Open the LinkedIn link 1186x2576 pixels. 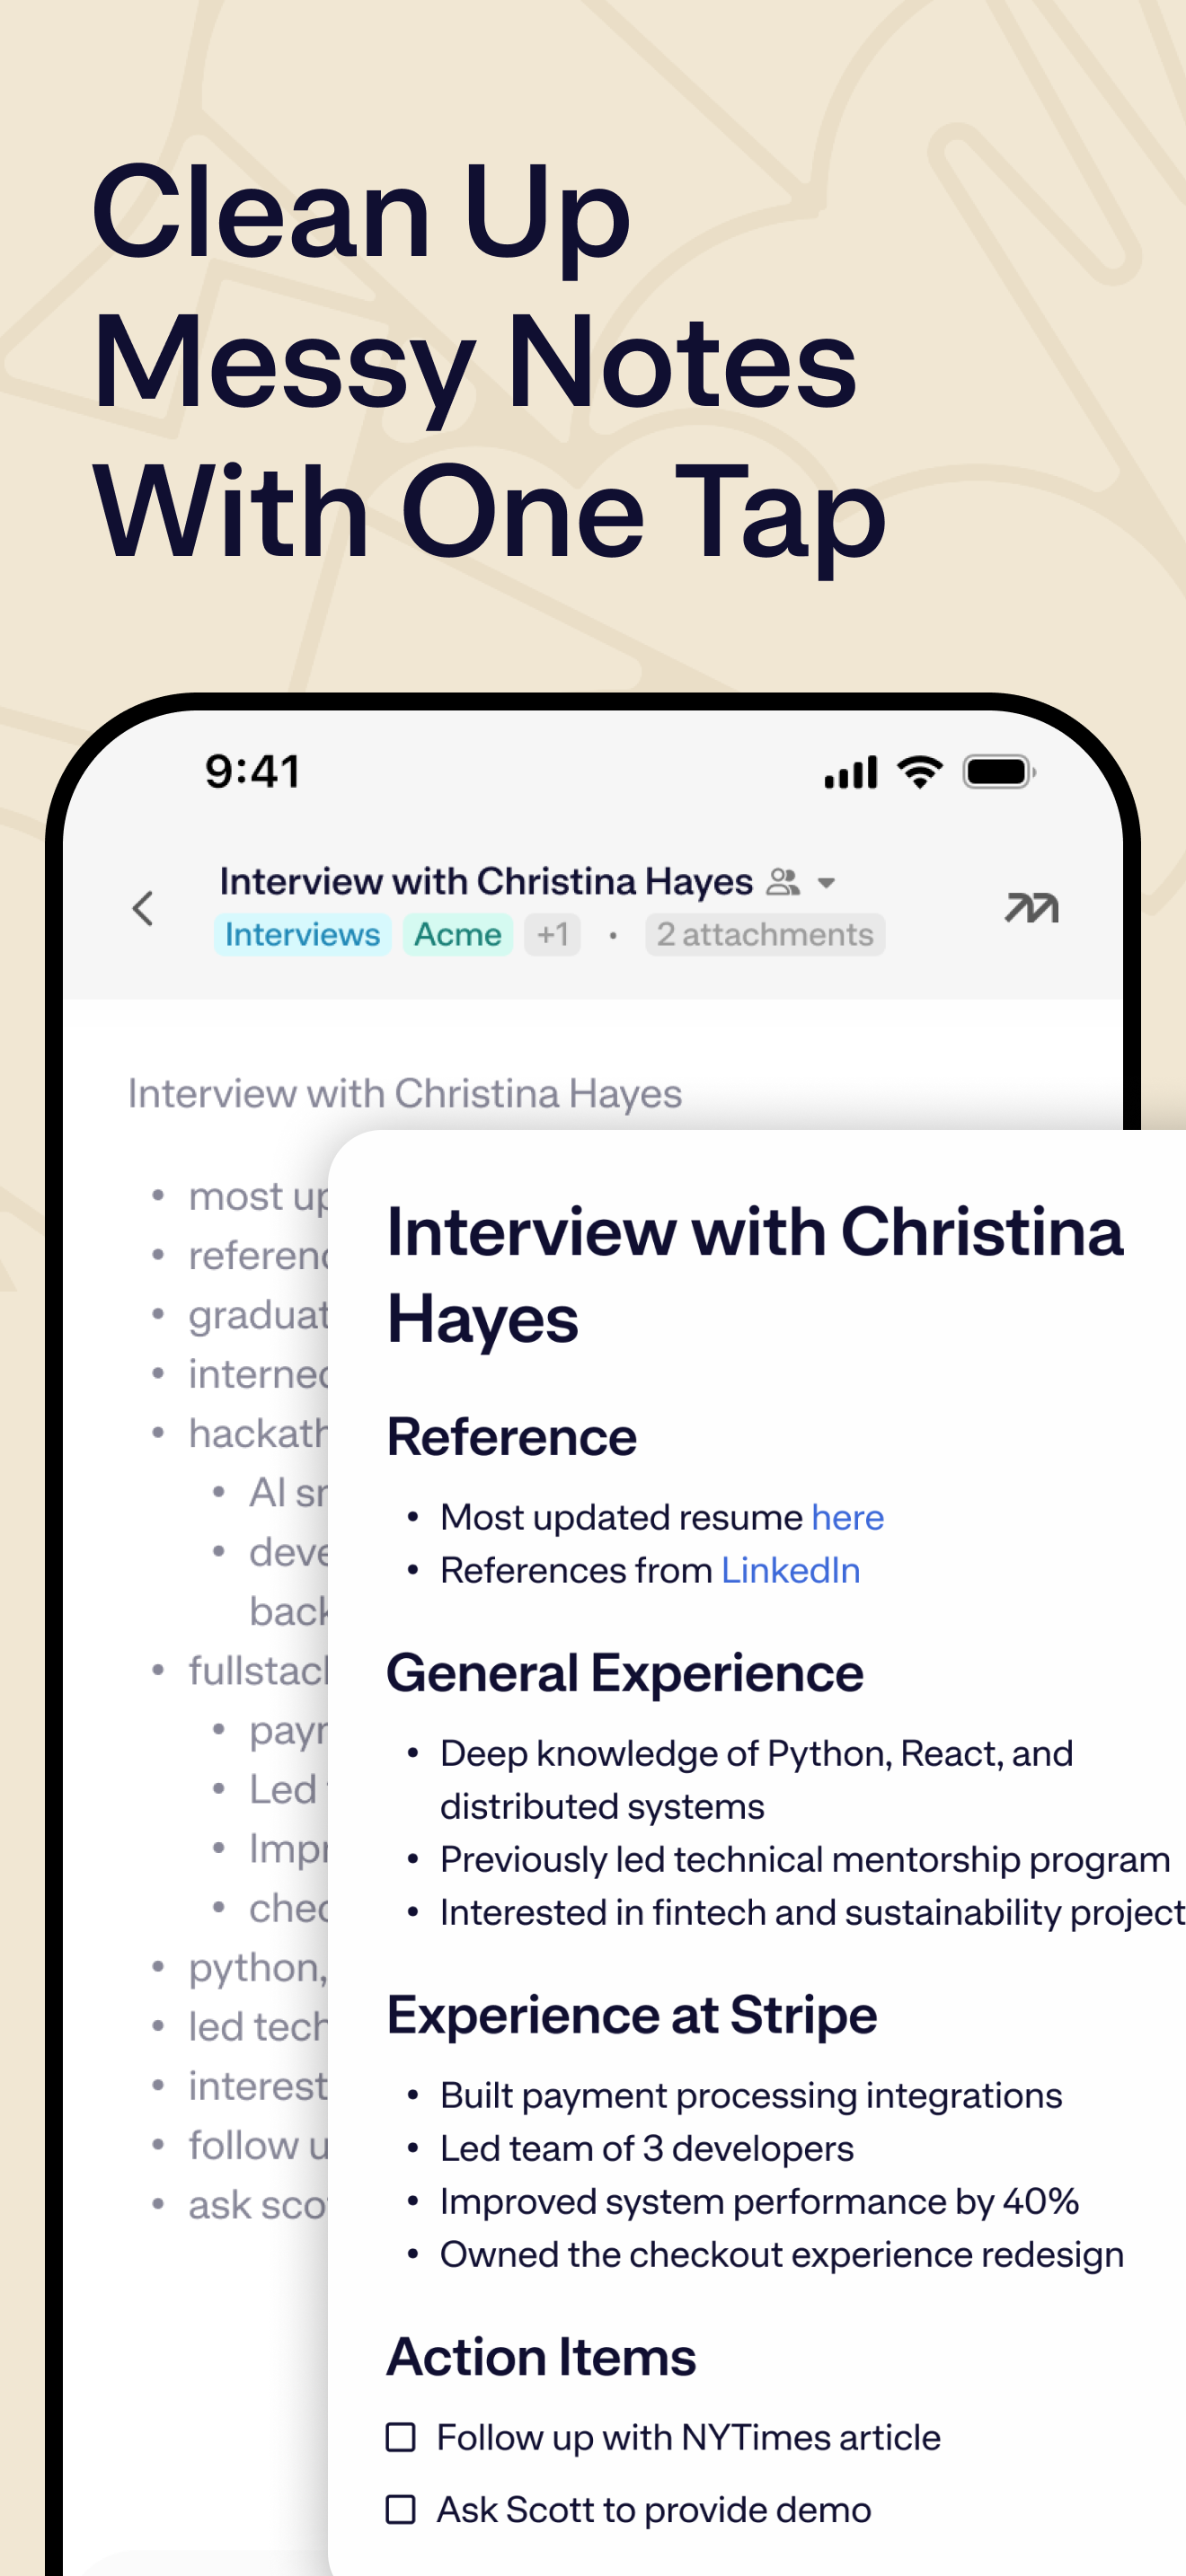pyautogui.click(x=790, y=1570)
